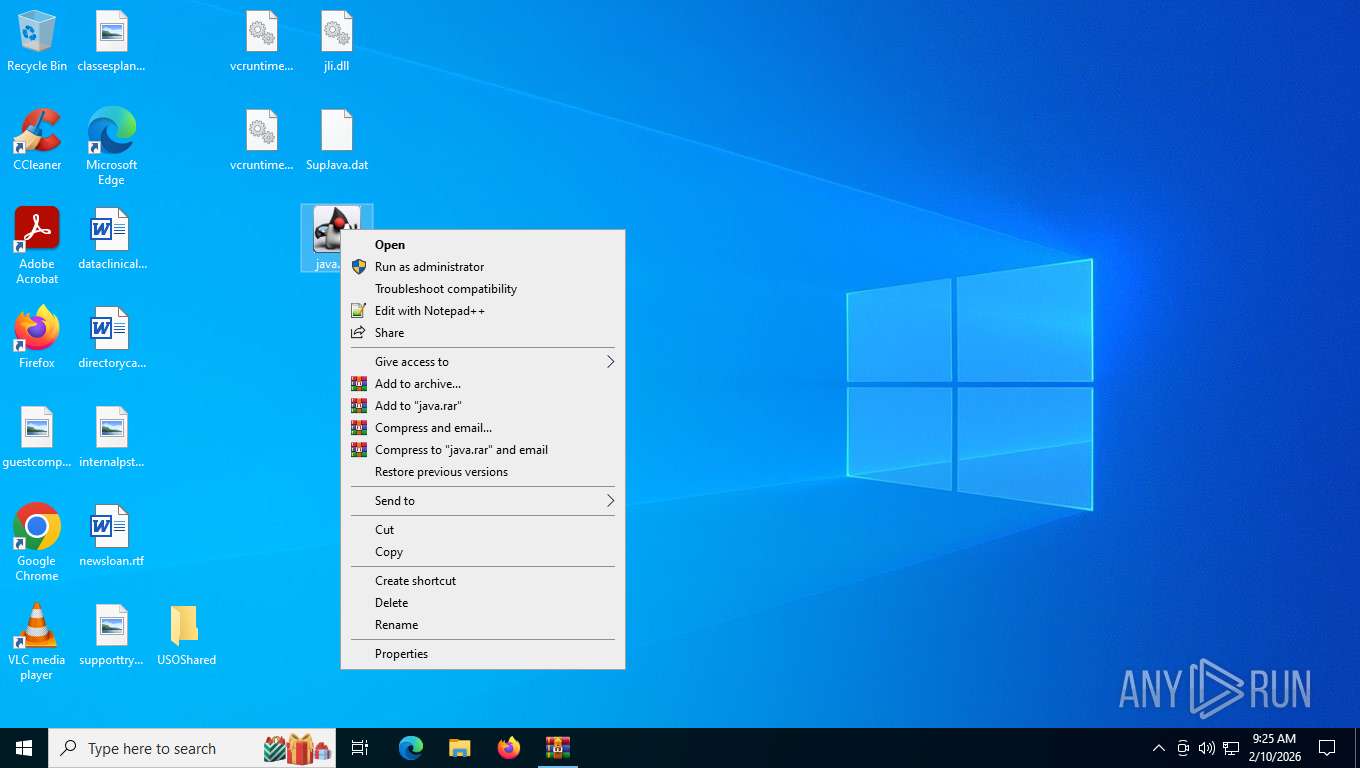Open the clock and date flyout

click(1274, 748)
